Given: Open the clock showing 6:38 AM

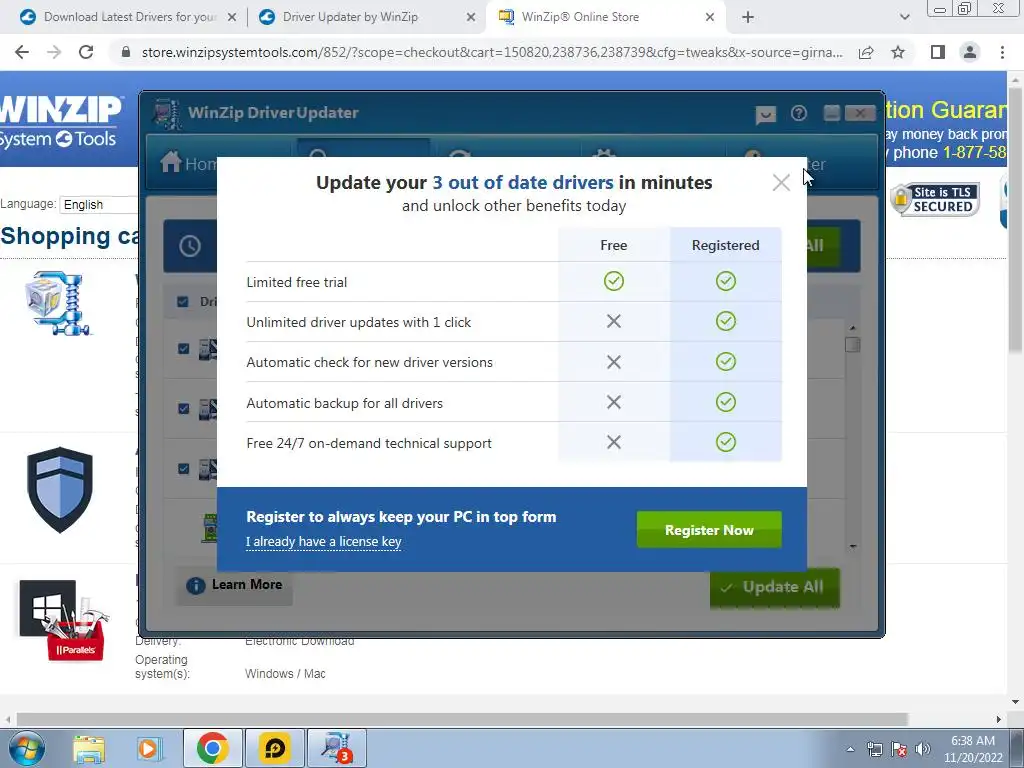Looking at the screenshot, I should (973, 749).
